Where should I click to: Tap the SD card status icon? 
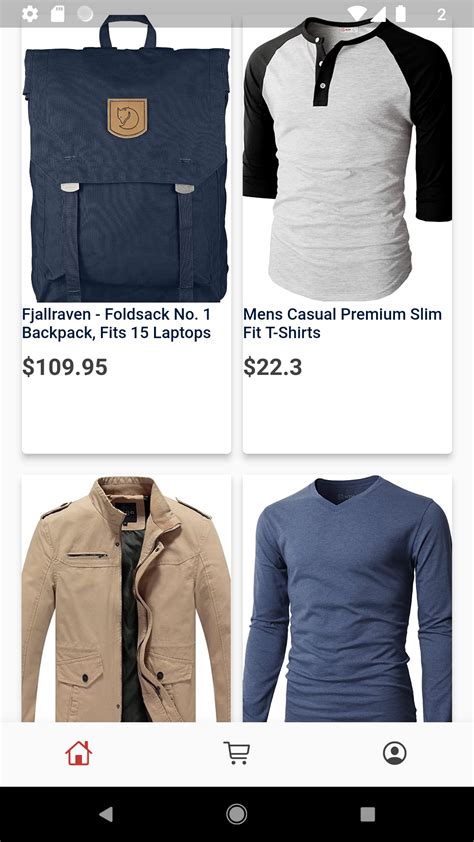pyautogui.click(x=57, y=14)
